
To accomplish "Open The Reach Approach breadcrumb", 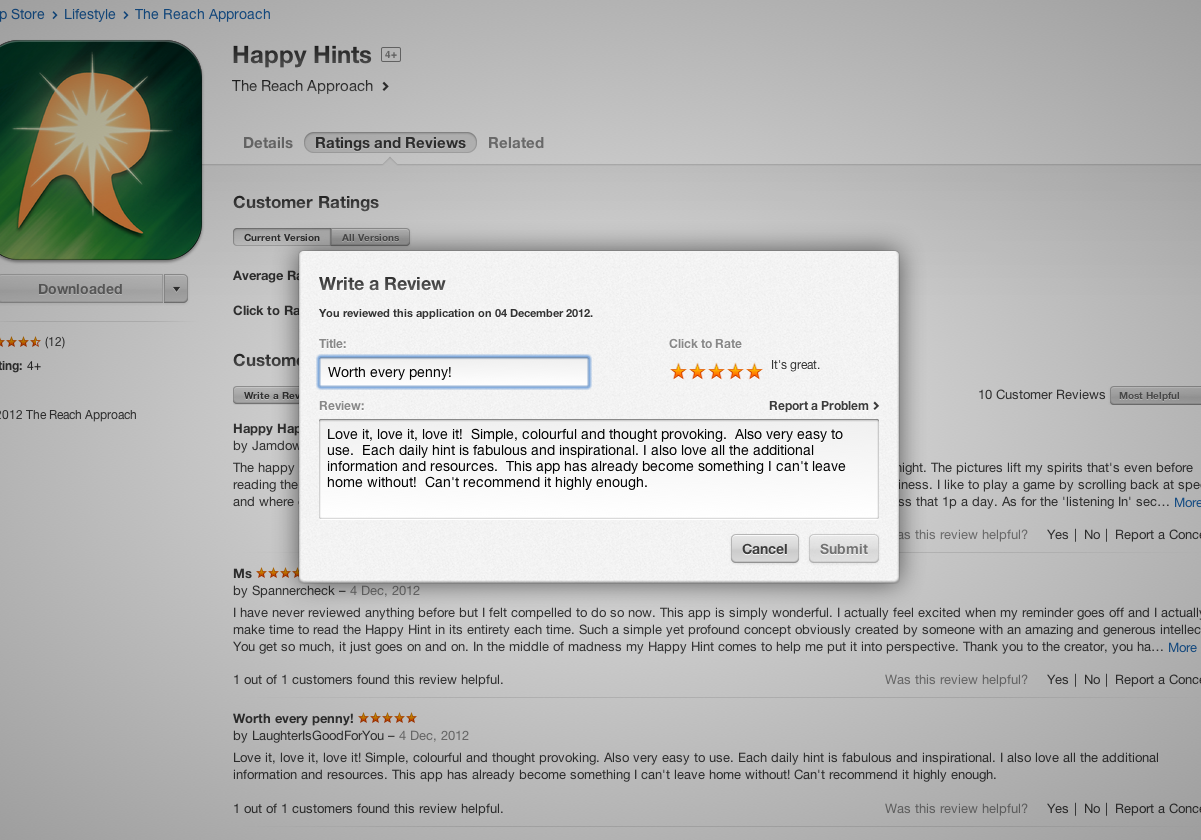I will pos(203,14).
